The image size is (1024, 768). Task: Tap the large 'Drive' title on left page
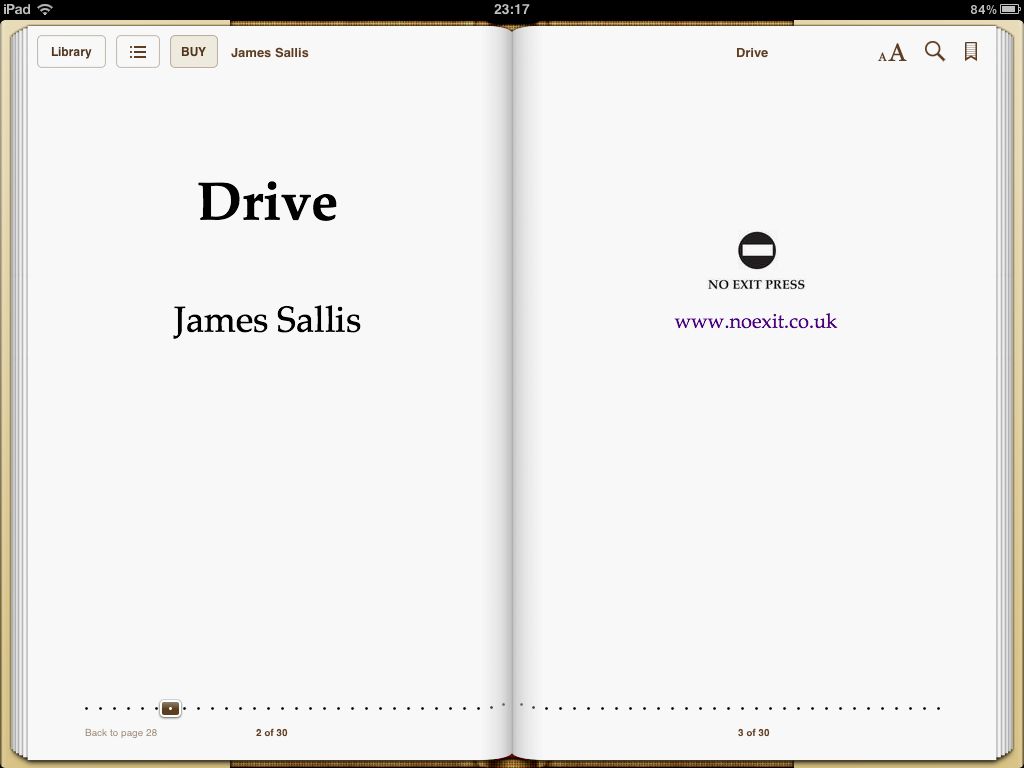[x=267, y=202]
